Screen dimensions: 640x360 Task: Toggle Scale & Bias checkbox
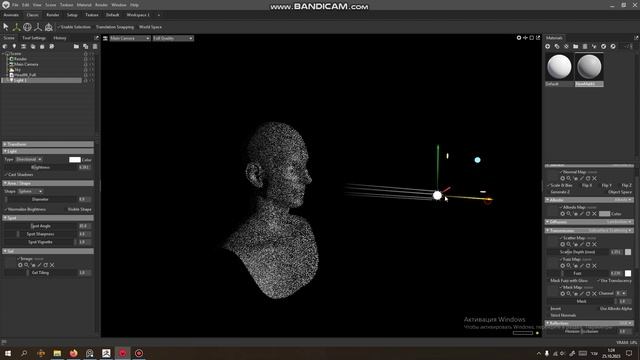[x=560, y=185]
